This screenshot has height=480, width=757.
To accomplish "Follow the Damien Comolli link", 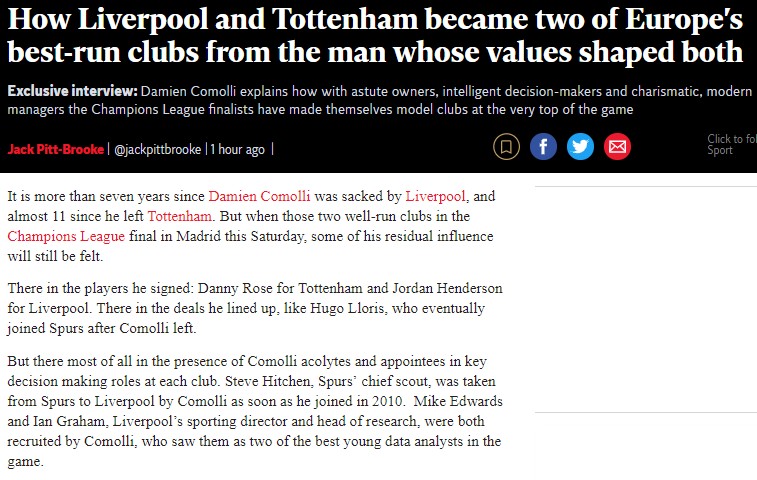I will coord(259,196).
